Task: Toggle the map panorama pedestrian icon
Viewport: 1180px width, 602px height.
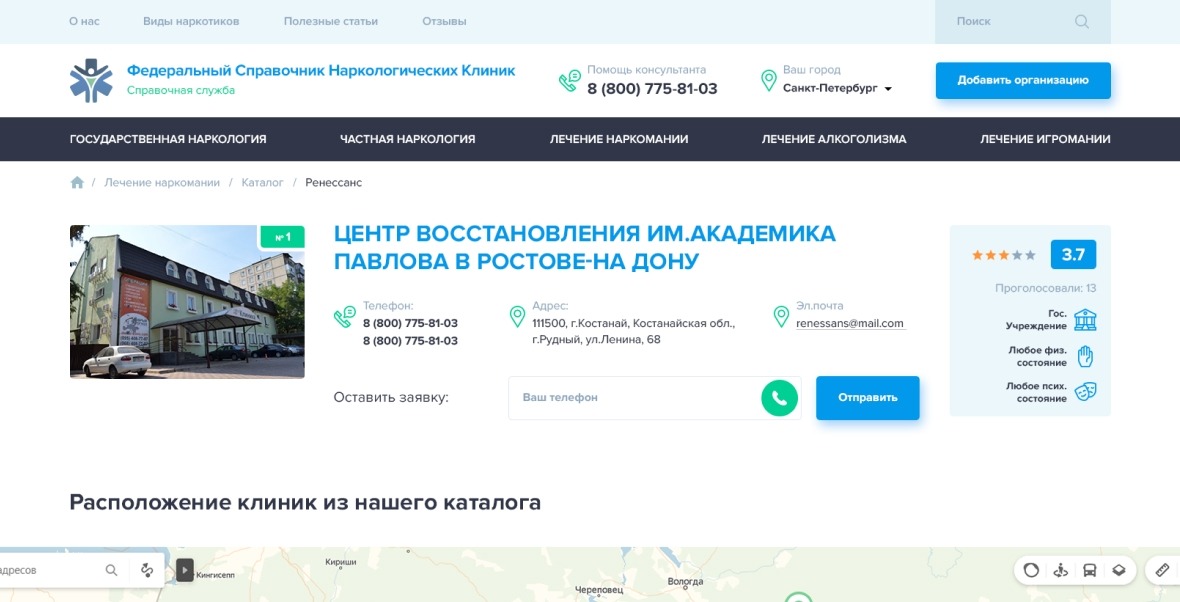Action: click(1061, 570)
